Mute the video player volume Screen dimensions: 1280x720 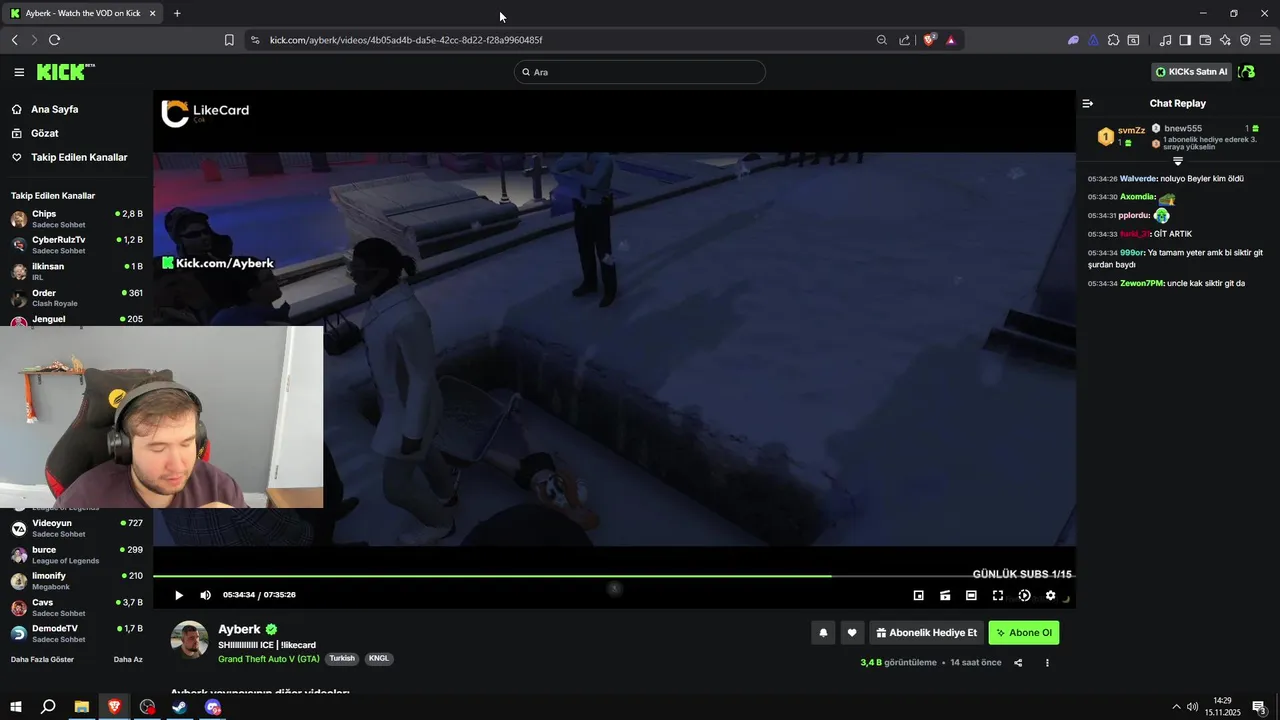click(205, 595)
